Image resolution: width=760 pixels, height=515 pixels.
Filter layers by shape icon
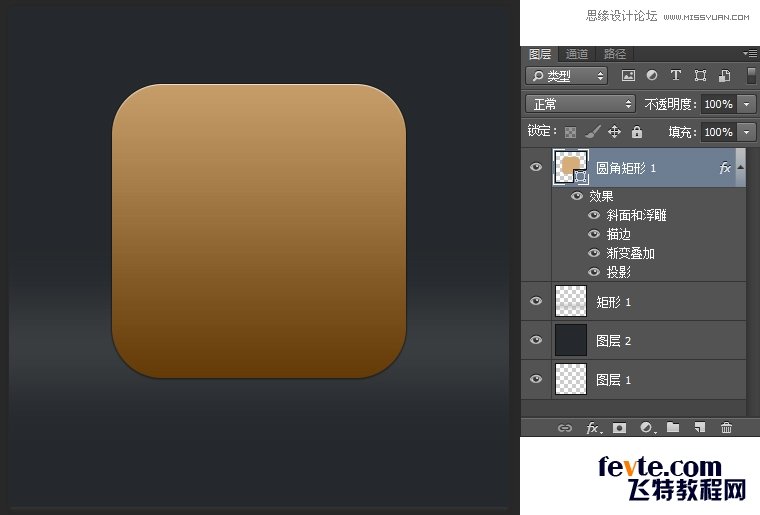(700, 76)
